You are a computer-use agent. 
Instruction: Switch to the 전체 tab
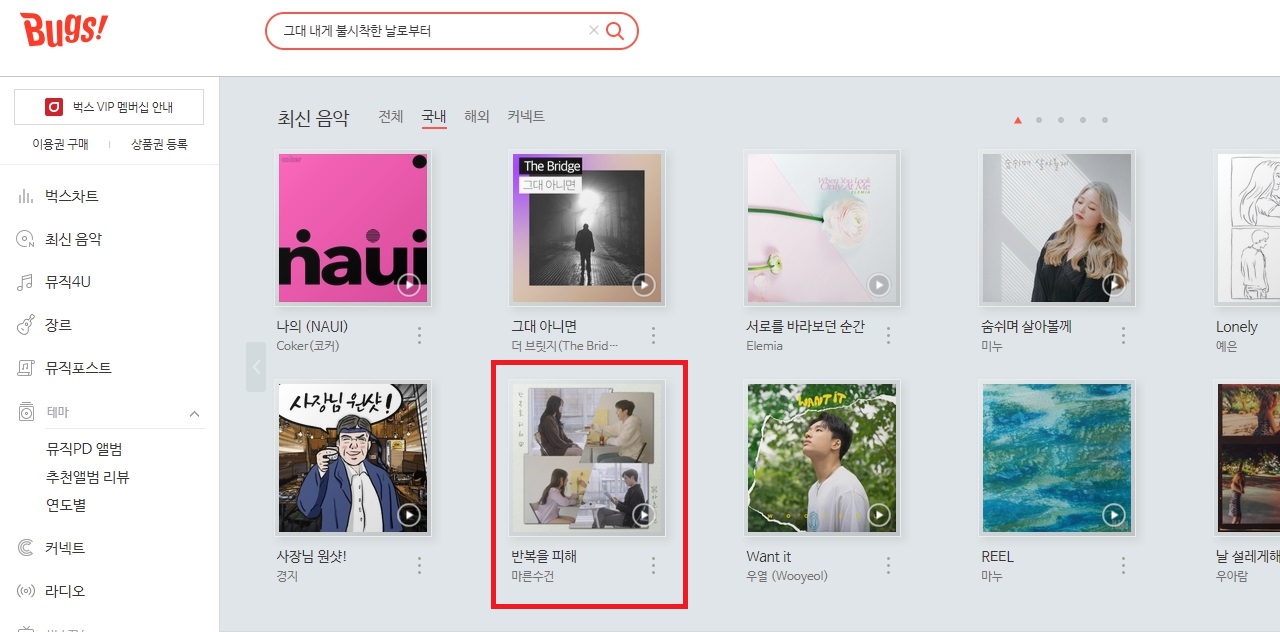(391, 116)
